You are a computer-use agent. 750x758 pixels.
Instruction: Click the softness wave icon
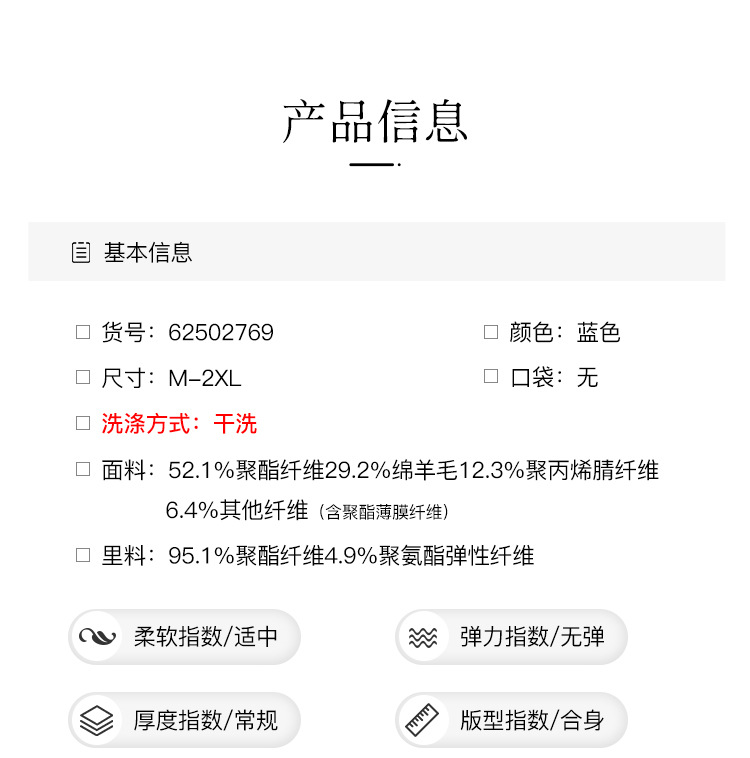(98, 637)
